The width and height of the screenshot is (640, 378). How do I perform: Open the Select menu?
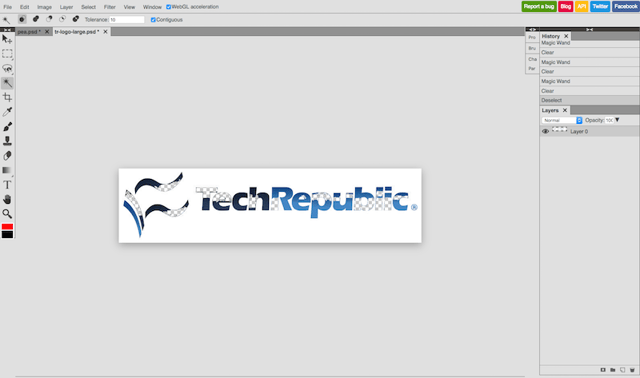[88, 7]
